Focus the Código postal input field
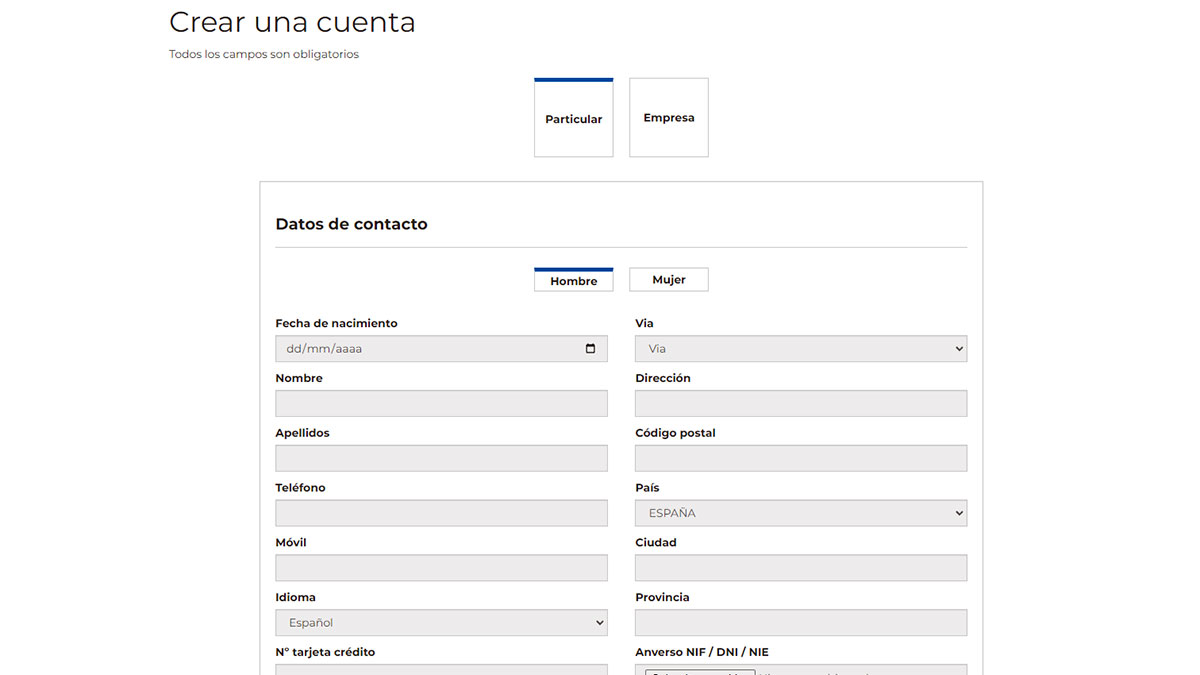The image size is (1200, 675). (x=800, y=457)
